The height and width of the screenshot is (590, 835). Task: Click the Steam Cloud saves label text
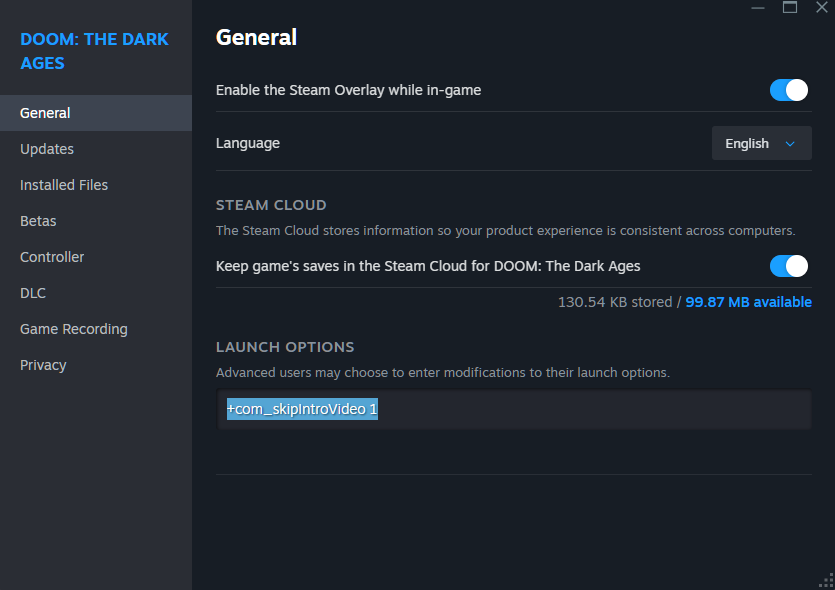(428, 266)
